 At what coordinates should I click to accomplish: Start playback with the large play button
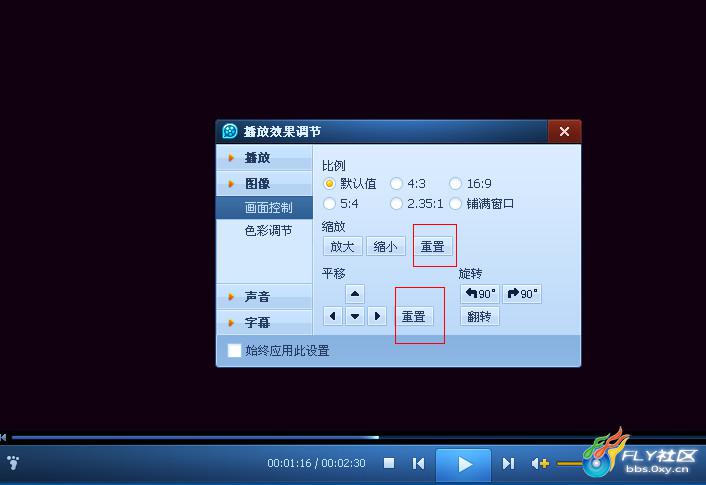pyautogui.click(x=464, y=465)
